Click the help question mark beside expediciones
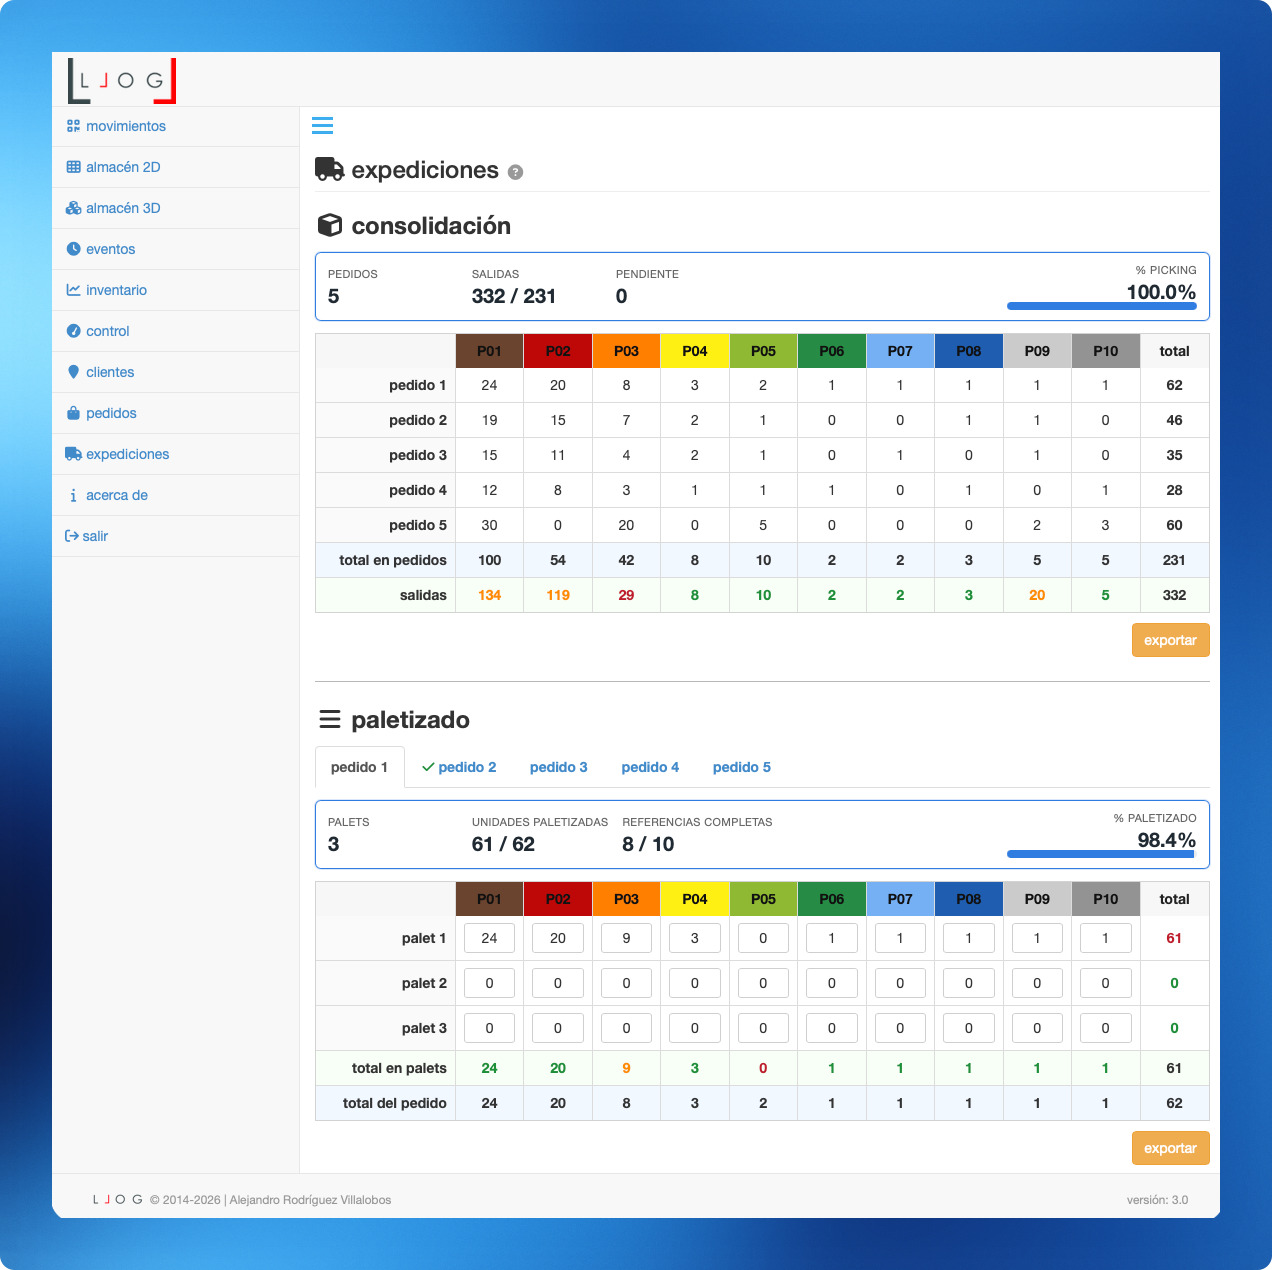The image size is (1272, 1270). click(x=515, y=172)
